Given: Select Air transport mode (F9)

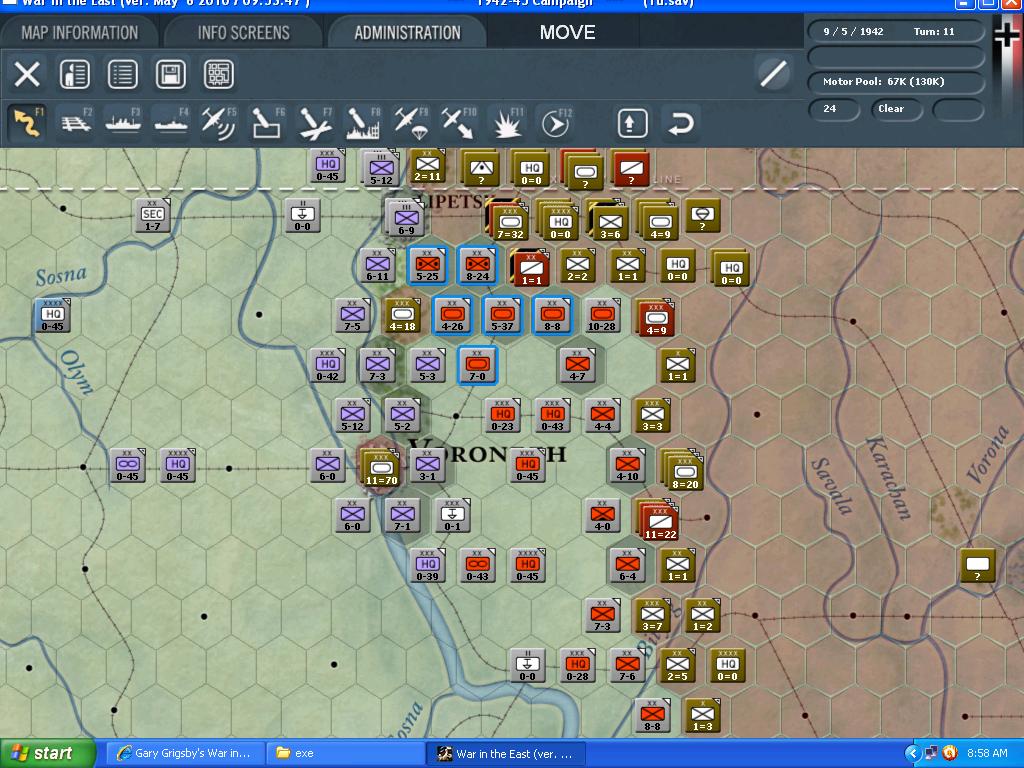Looking at the screenshot, I should [x=411, y=122].
